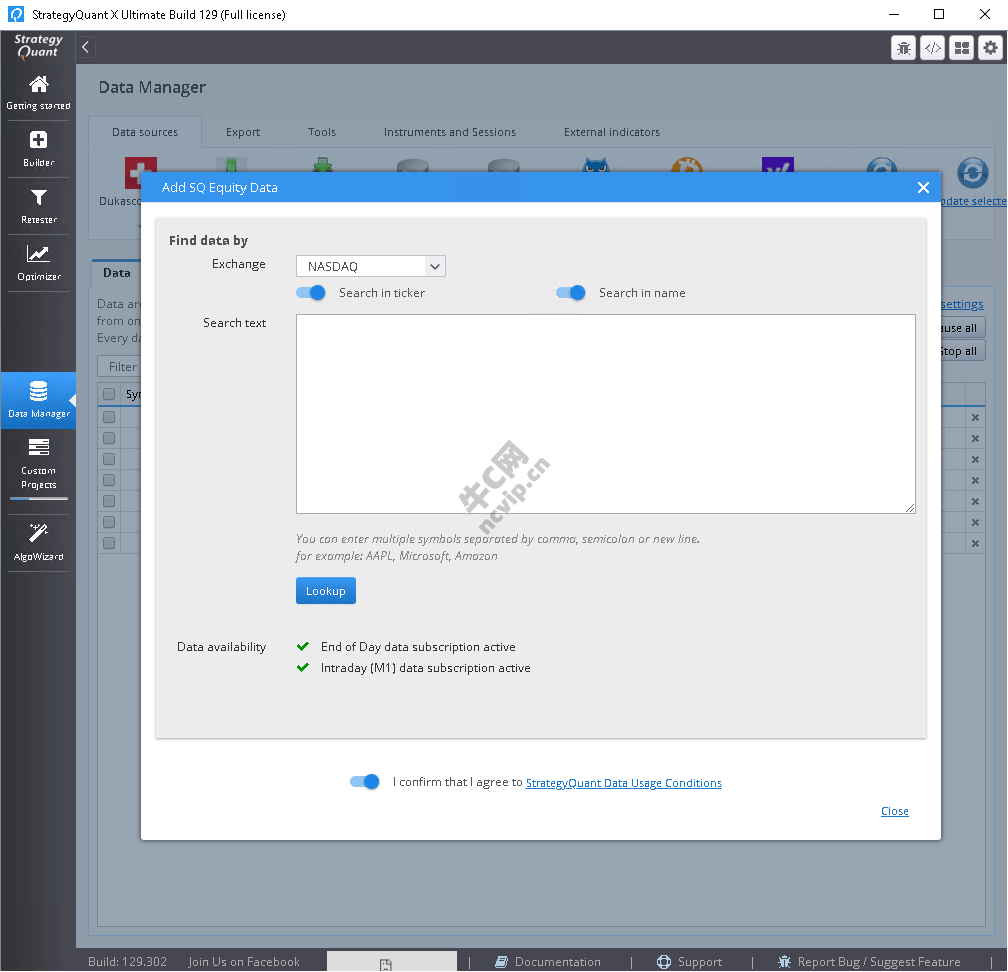Click the Build: 129.302 status text
Viewport: 1008px width, 972px height.
click(127, 962)
